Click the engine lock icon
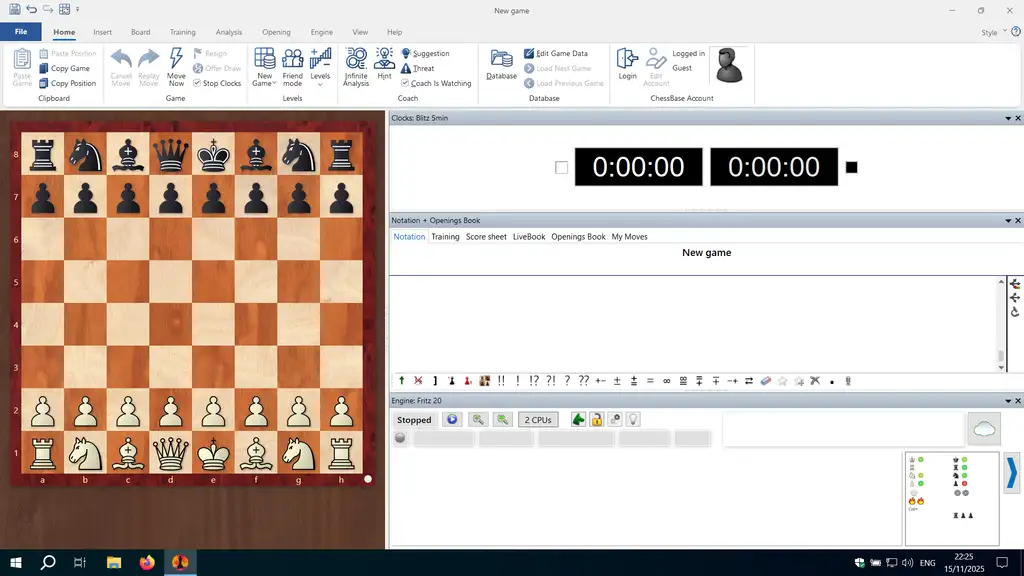Image resolution: width=1024 pixels, height=576 pixels. point(596,420)
